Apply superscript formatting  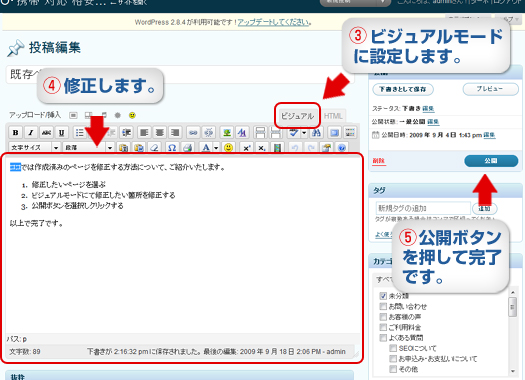pyautogui.click(x=247, y=148)
